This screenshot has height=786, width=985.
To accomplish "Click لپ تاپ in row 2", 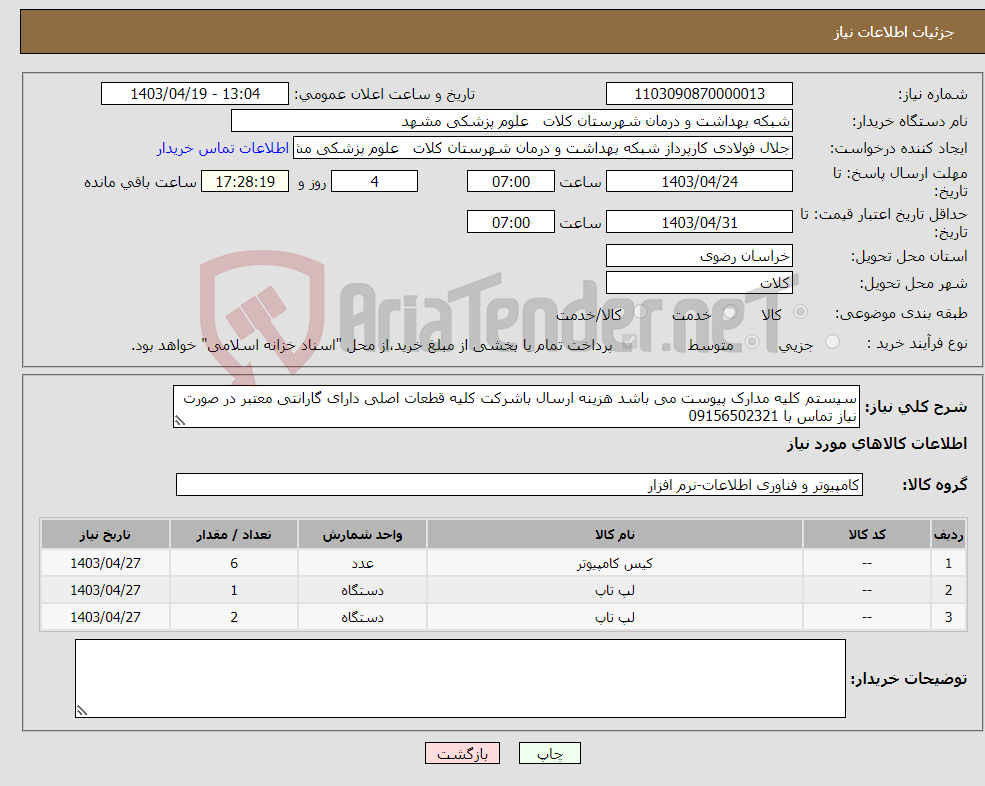I will (x=614, y=591).
